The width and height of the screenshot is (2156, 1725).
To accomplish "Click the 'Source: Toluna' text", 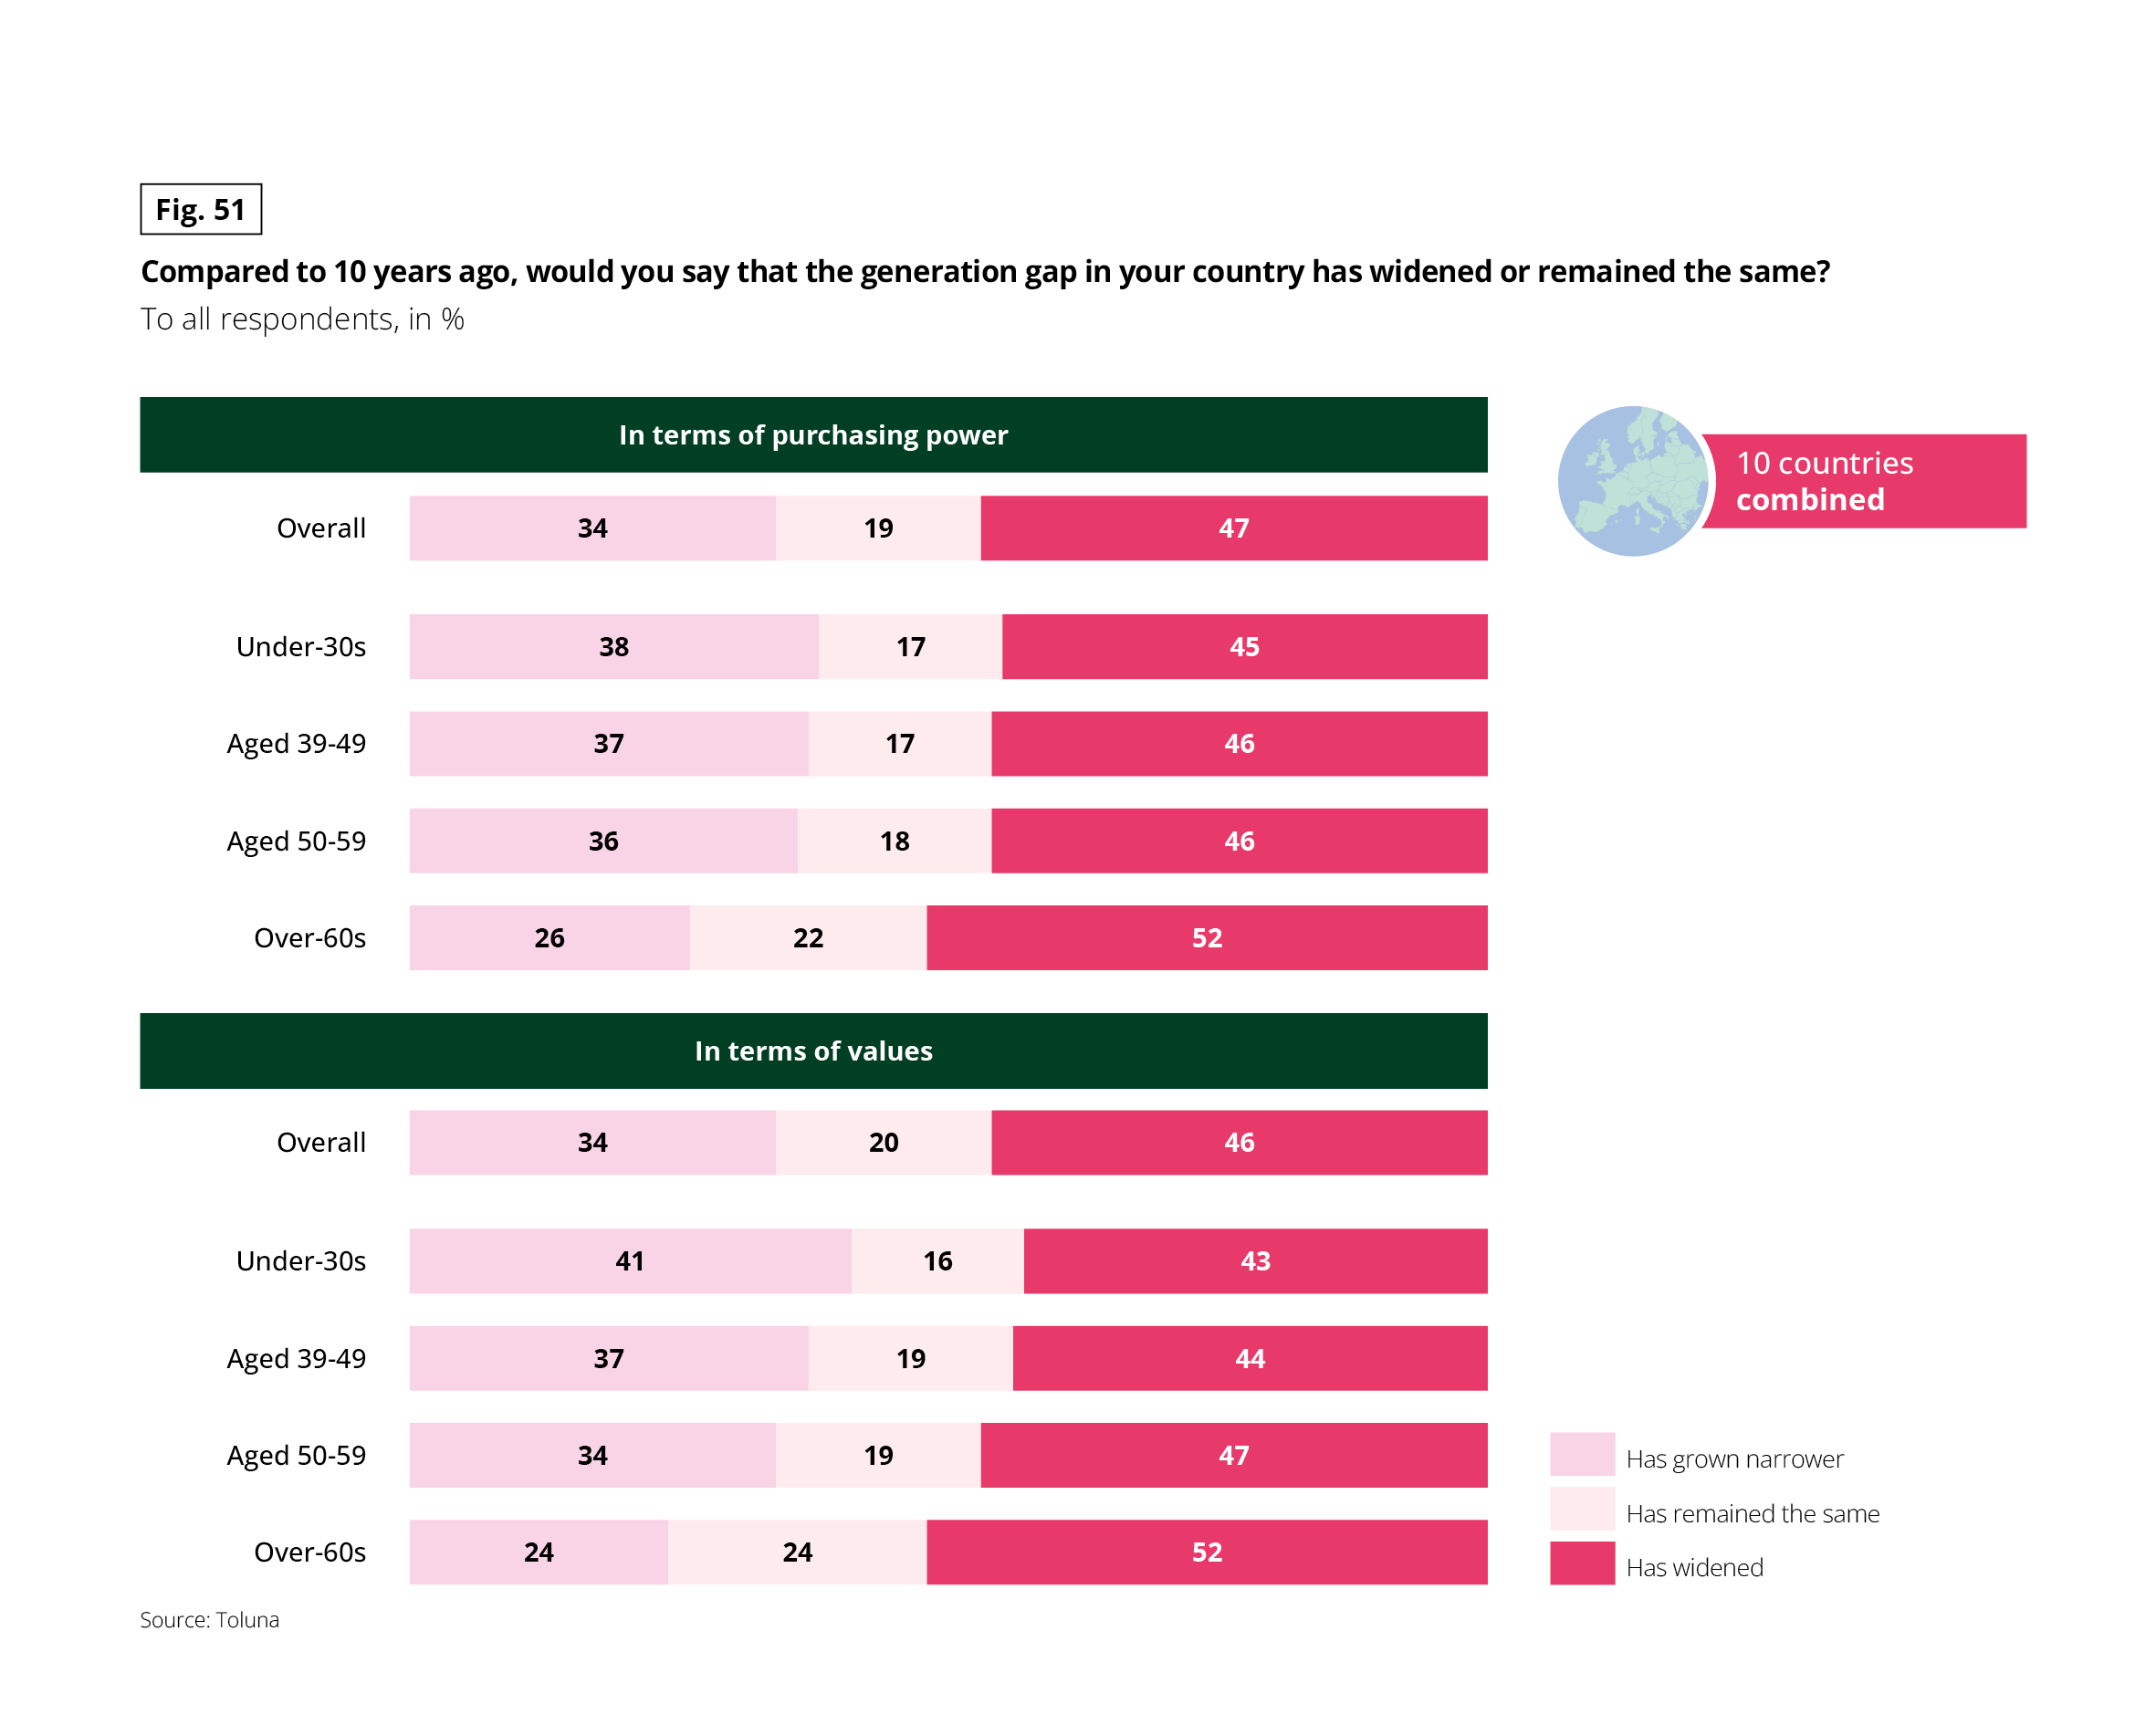I will pos(209,1620).
